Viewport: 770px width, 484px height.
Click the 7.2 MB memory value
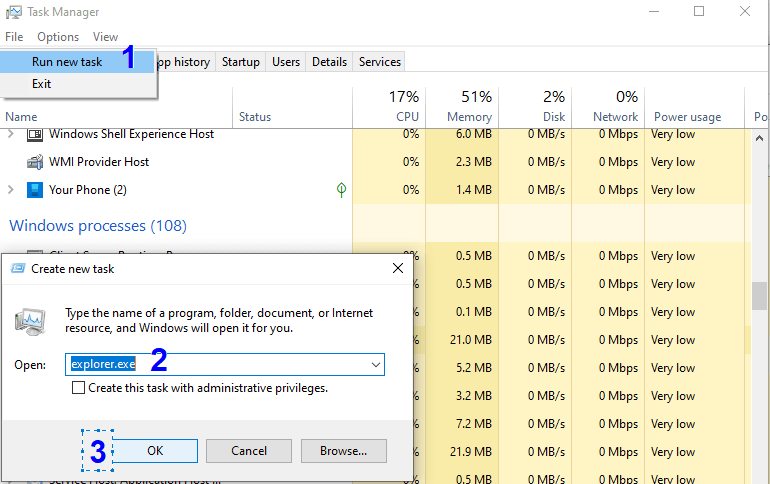[x=473, y=424]
